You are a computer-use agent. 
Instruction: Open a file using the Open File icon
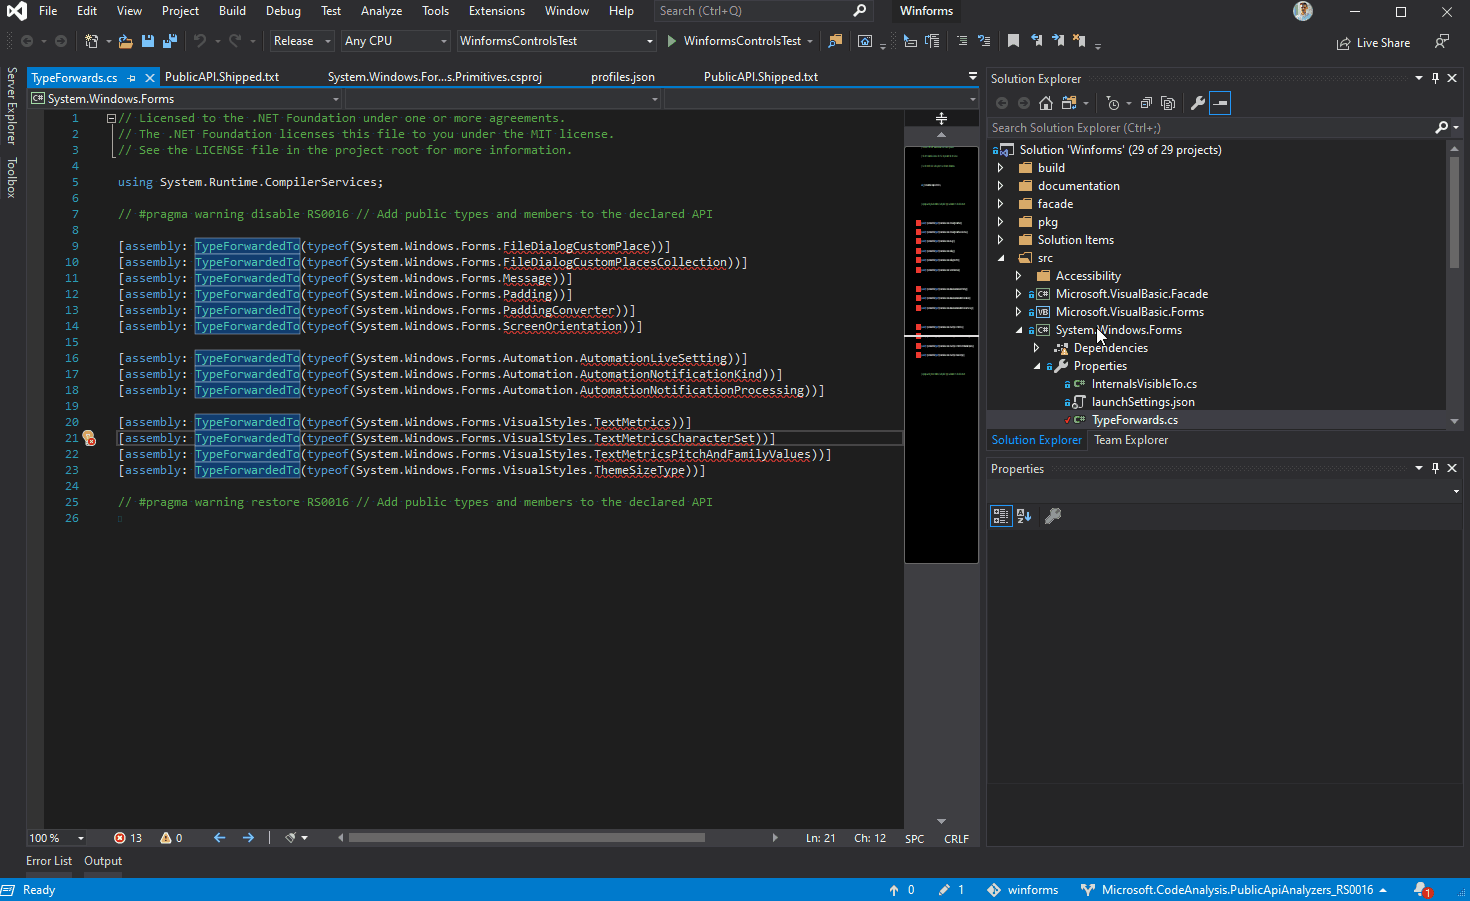(x=125, y=41)
